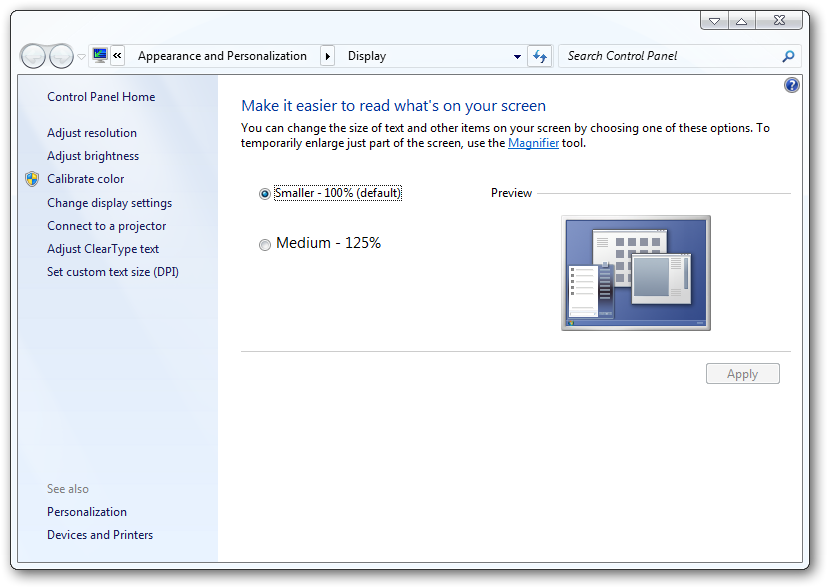Open the Magnifier tool link

pos(533,143)
